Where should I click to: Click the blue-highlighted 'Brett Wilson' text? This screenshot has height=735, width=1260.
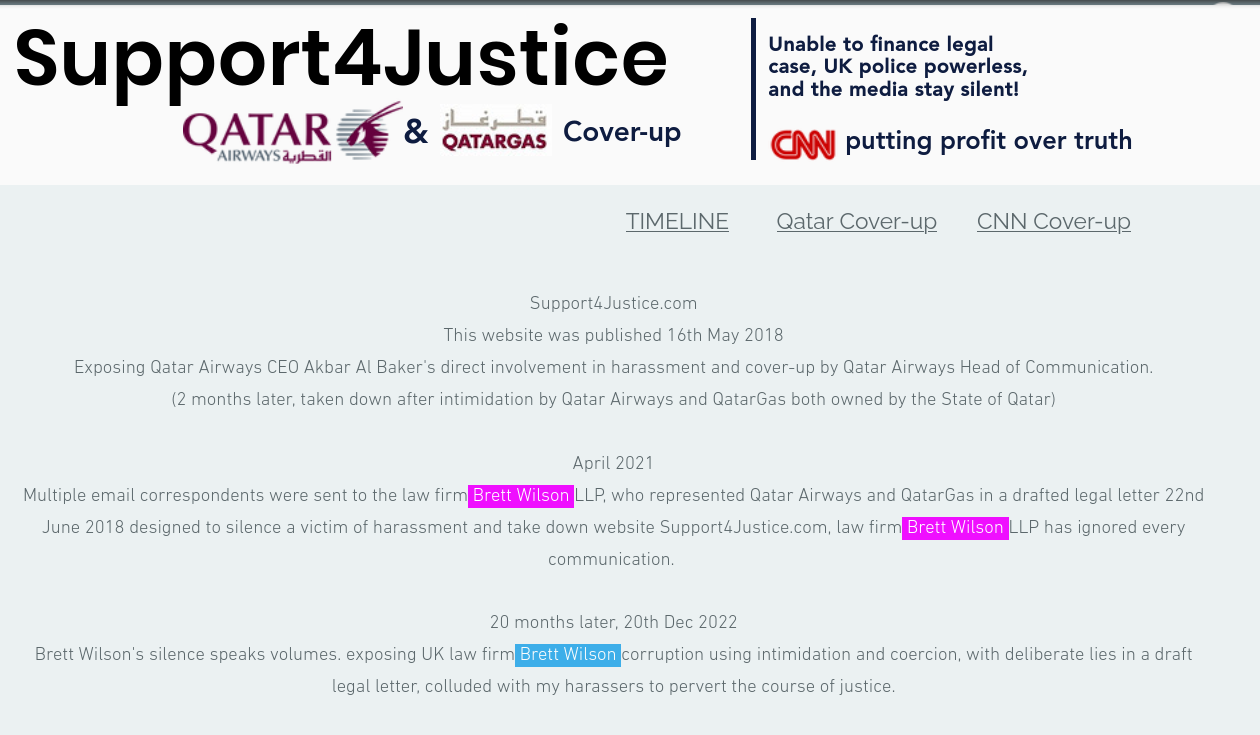[568, 655]
